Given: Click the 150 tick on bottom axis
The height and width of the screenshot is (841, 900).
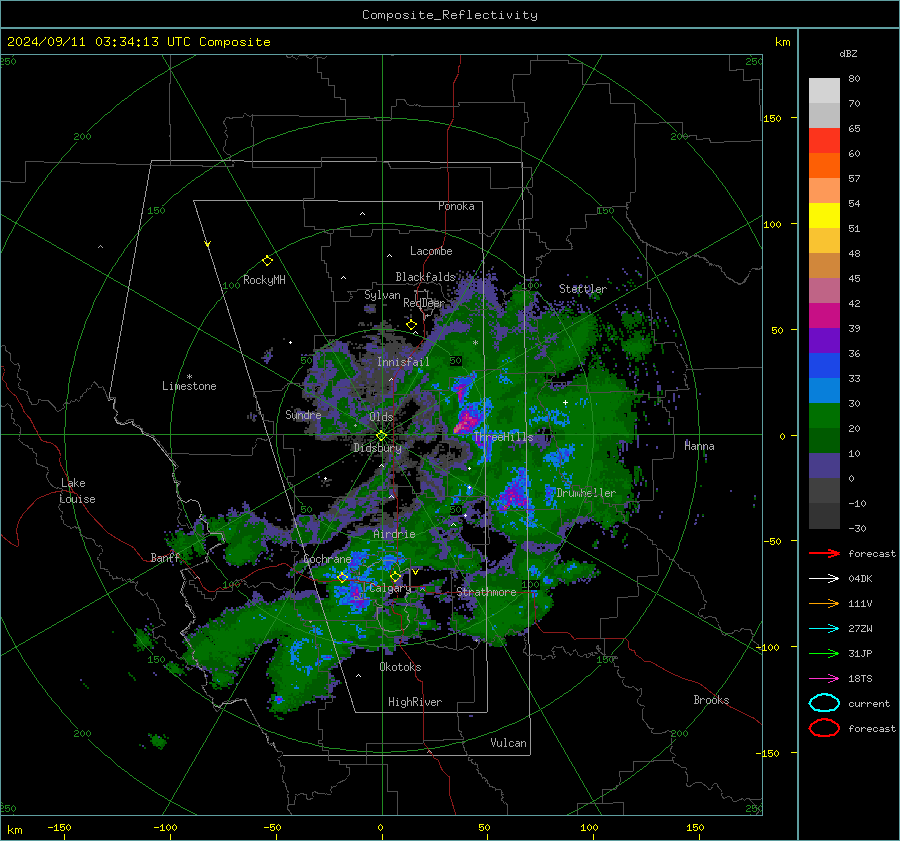Looking at the screenshot, I should pos(695,827).
